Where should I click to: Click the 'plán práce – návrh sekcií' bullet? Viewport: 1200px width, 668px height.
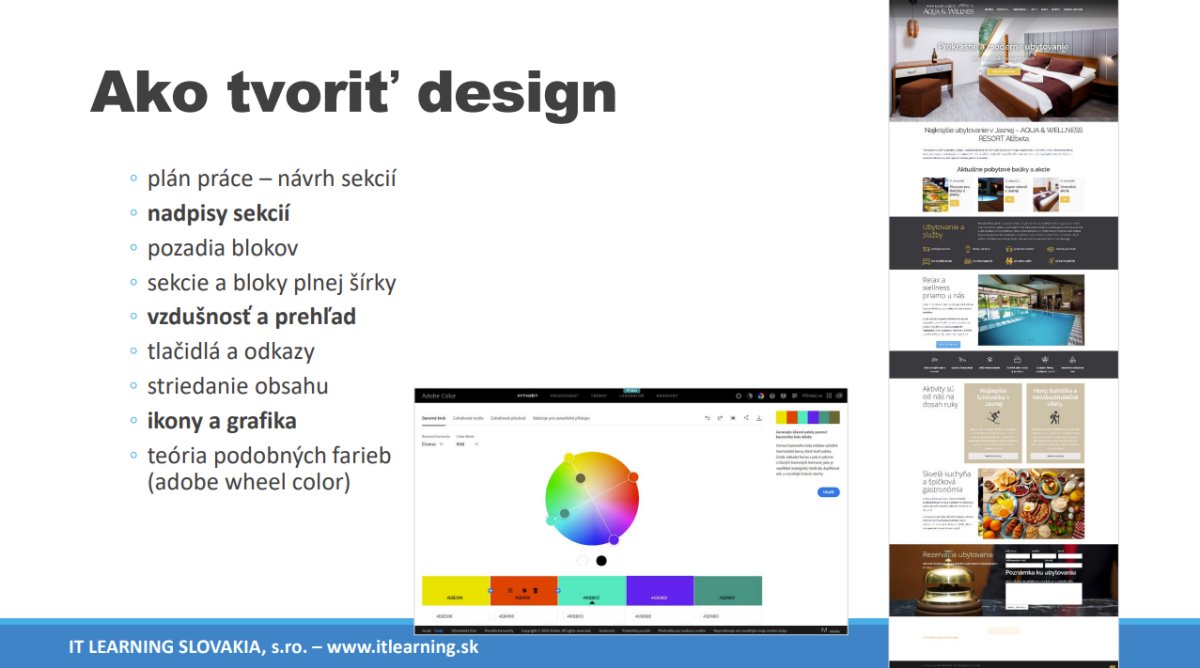tap(272, 179)
